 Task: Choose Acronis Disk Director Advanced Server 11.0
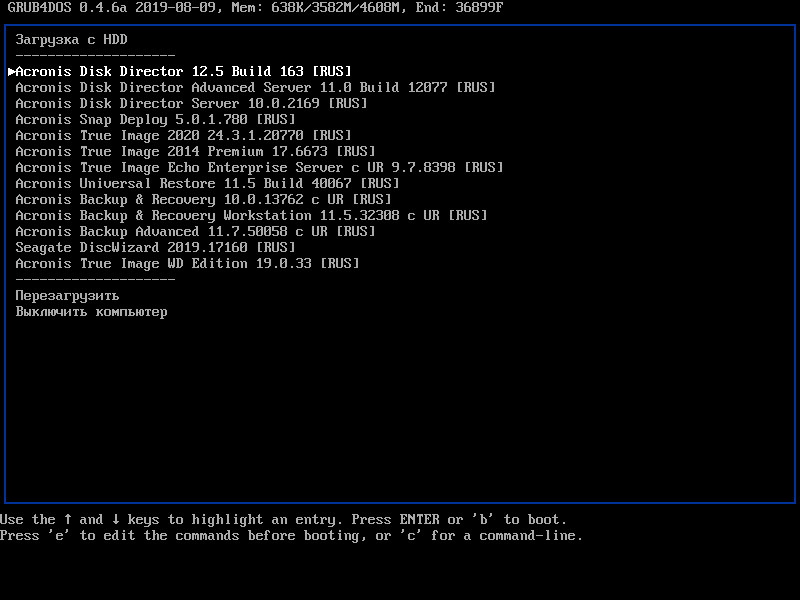coord(255,88)
